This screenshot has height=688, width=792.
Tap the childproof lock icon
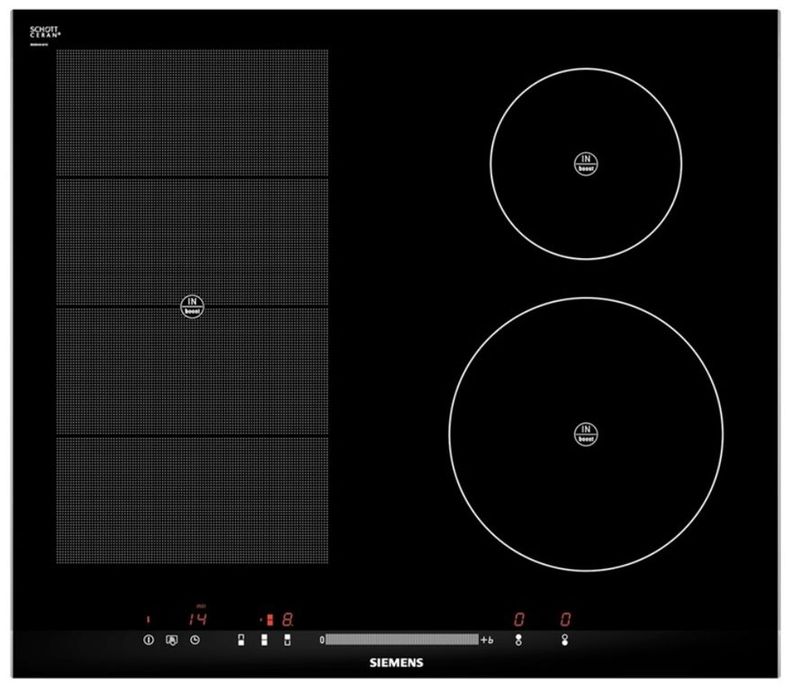(171, 640)
